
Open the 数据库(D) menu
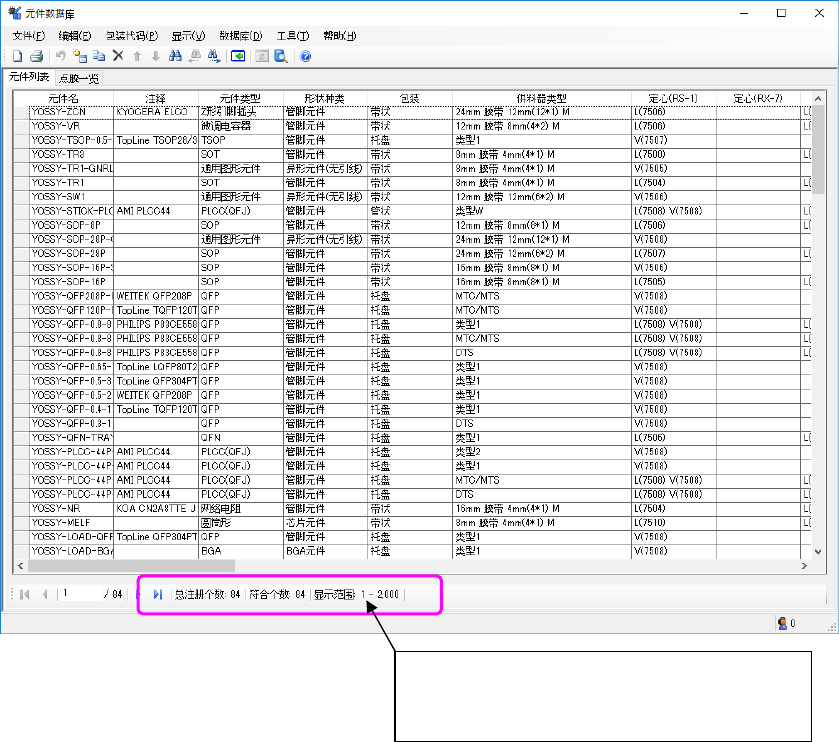click(x=240, y=36)
